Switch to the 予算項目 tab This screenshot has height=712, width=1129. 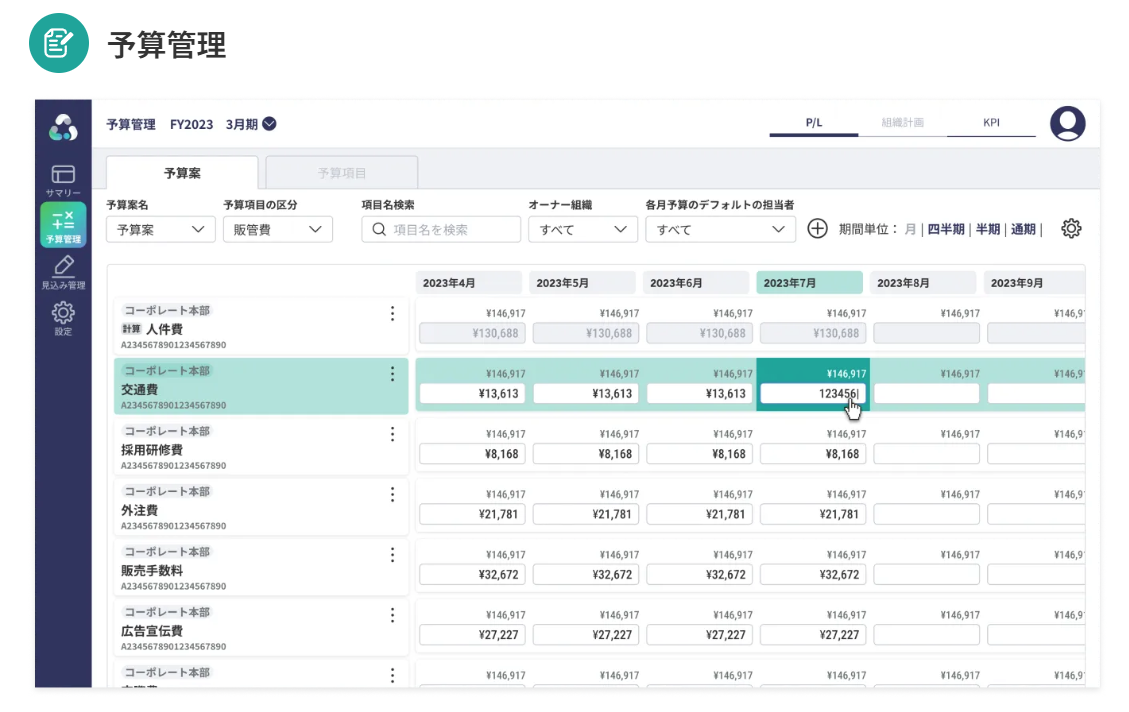342,173
